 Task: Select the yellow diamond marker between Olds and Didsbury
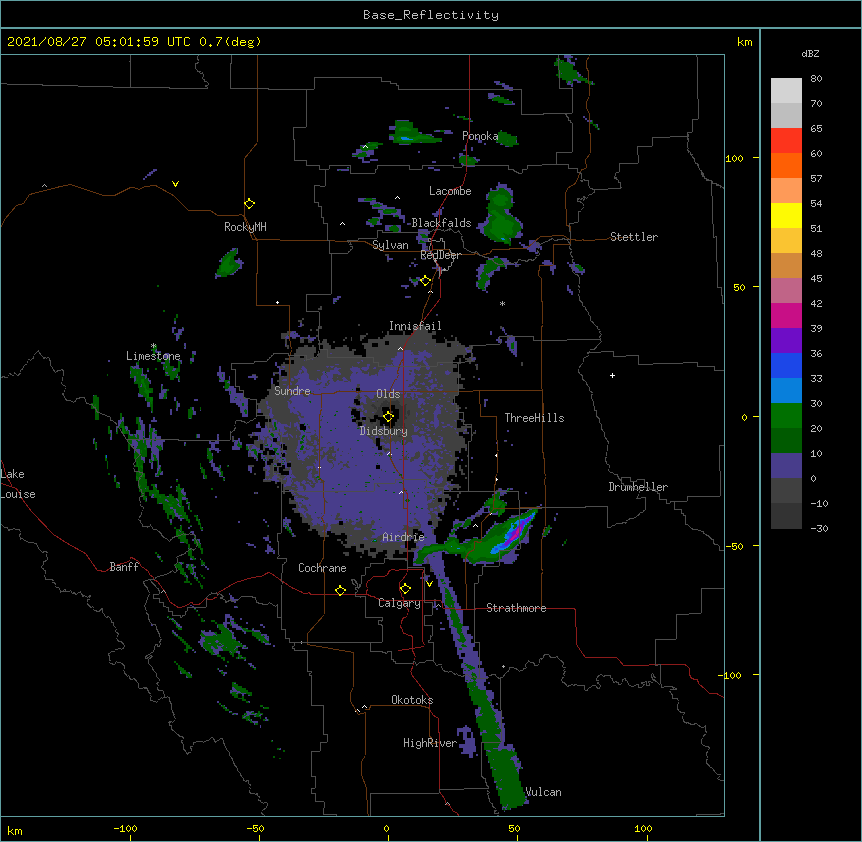[x=389, y=416]
